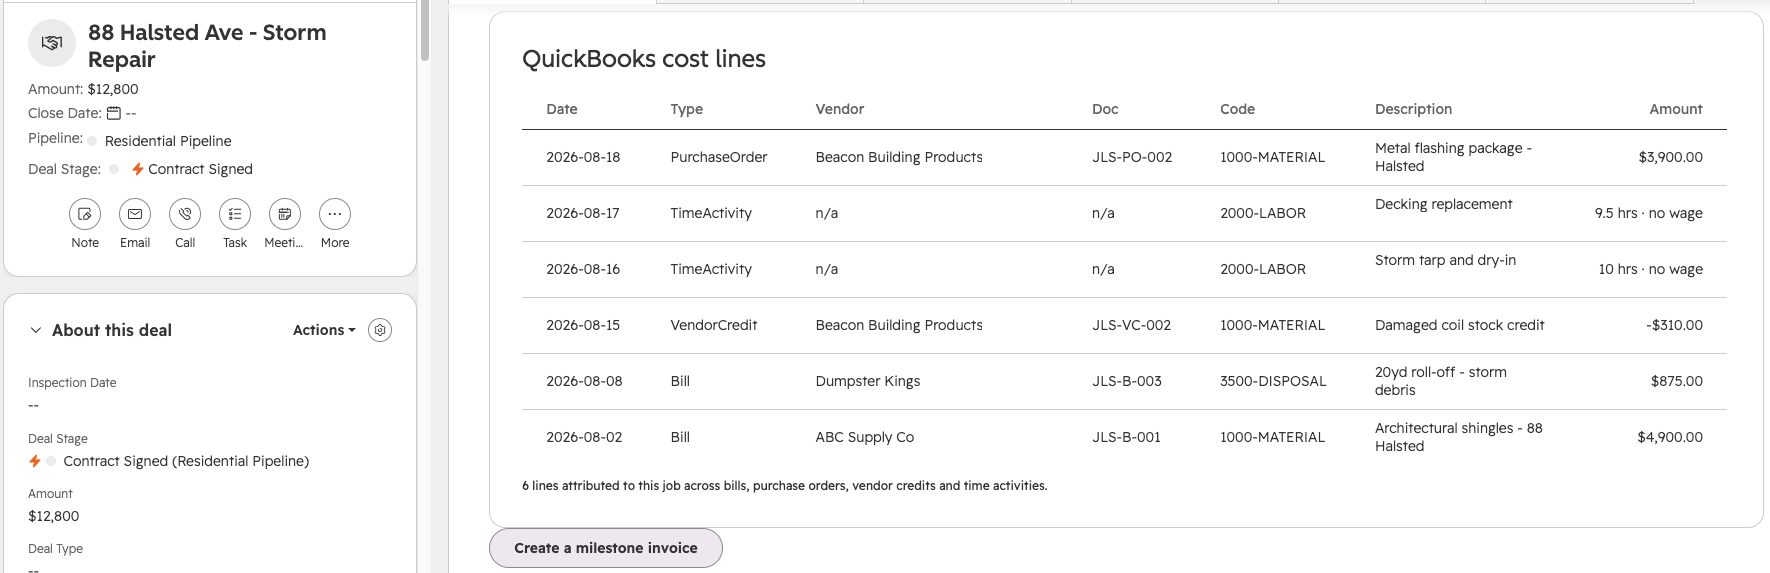
Task: Click the Date column header
Action: (562, 109)
